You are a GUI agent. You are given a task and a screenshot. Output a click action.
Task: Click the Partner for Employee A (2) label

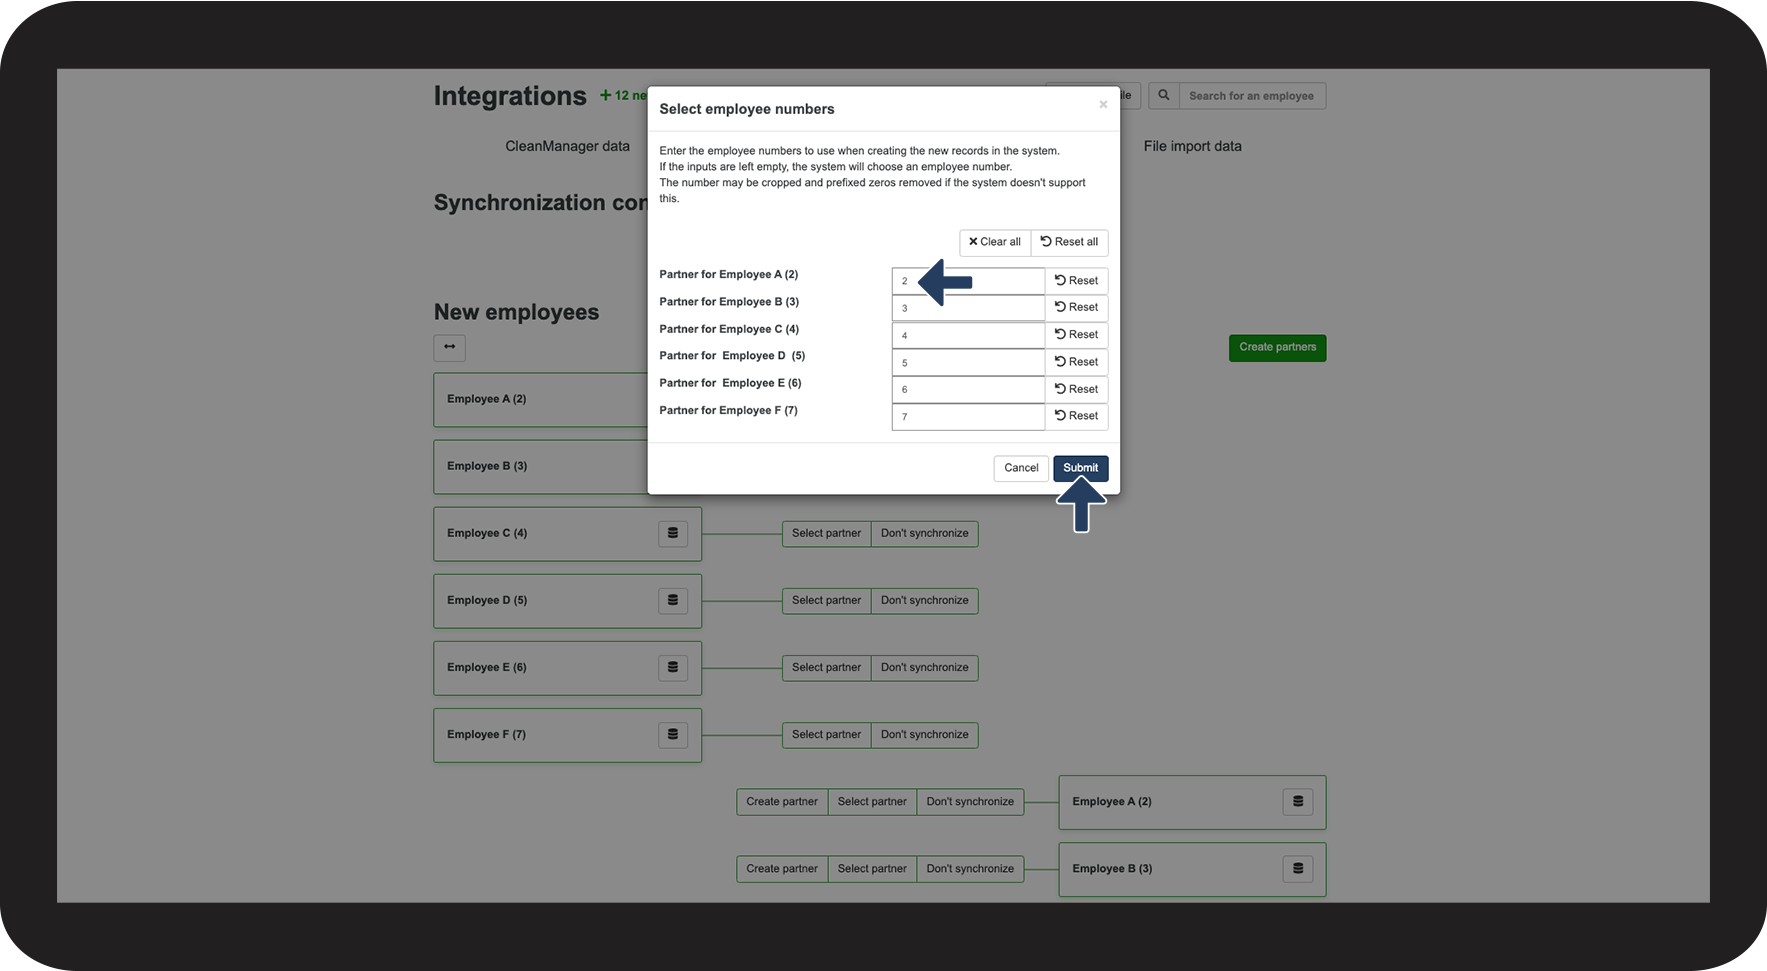[728, 274]
